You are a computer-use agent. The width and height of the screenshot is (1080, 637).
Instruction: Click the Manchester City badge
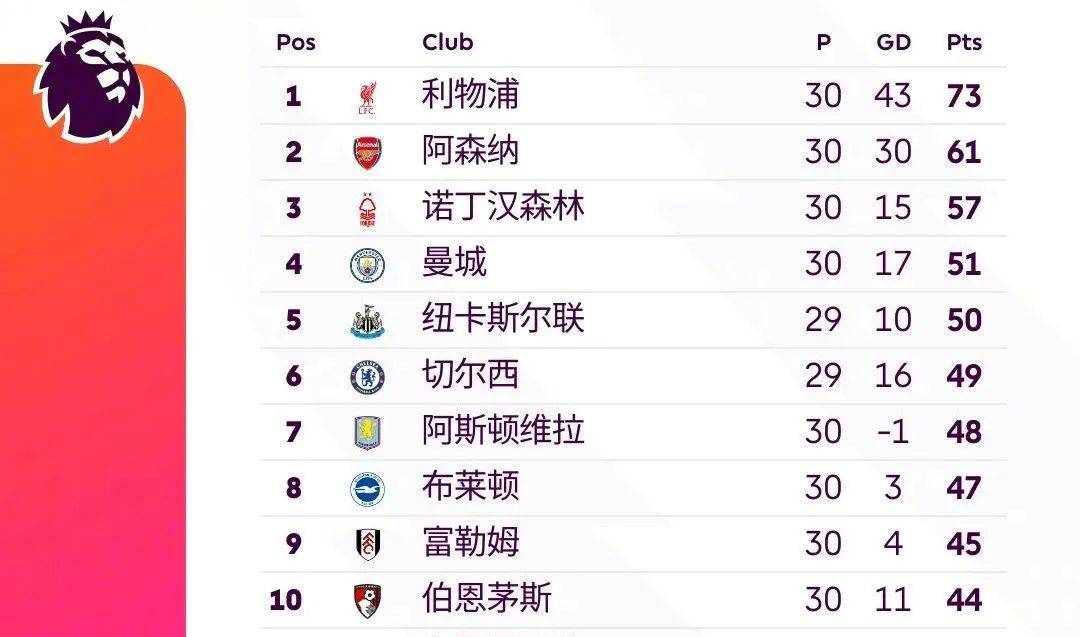(x=367, y=265)
